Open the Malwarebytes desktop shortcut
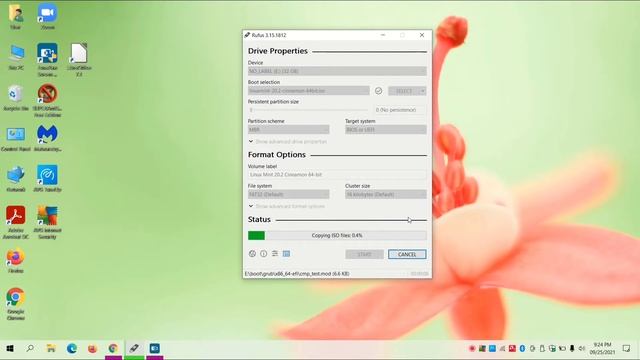The width and height of the screenshot is (640, 360). point(47,138)
